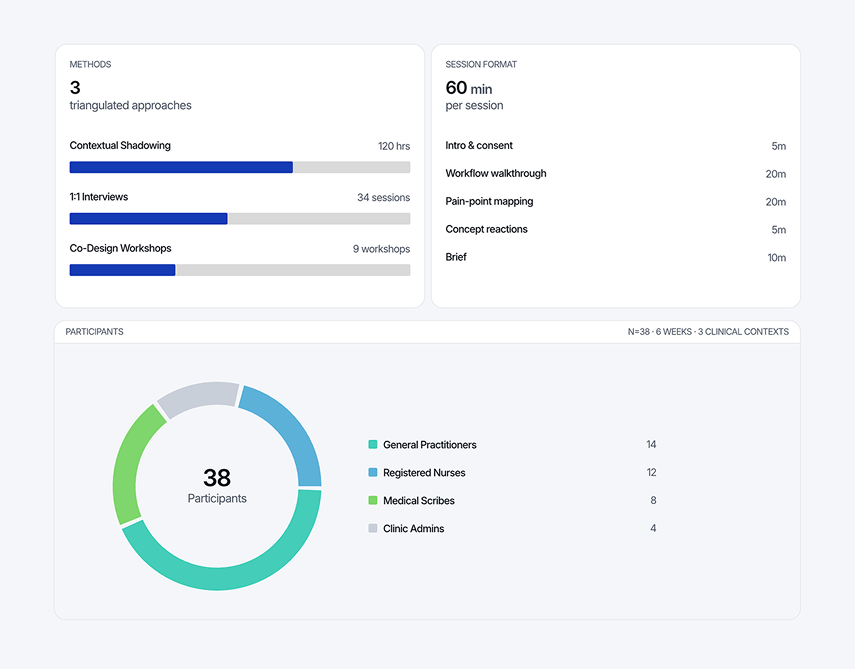
Task: Click the 'Intro & consent' row label
Action: pyautogui.click(x=479, y=146)
